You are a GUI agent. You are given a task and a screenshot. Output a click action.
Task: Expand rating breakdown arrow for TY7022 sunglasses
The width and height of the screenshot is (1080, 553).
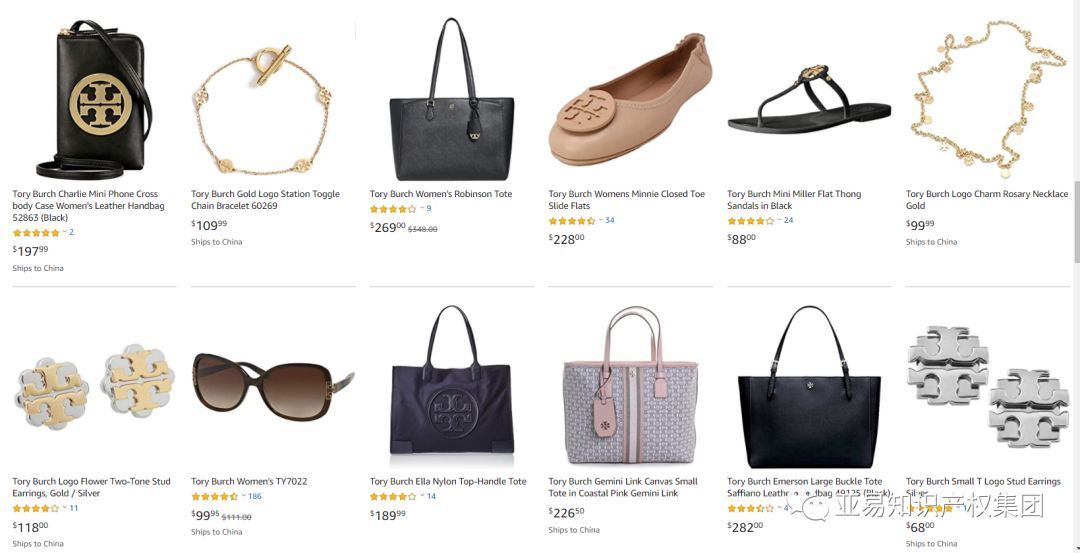(x=243, y=496)
